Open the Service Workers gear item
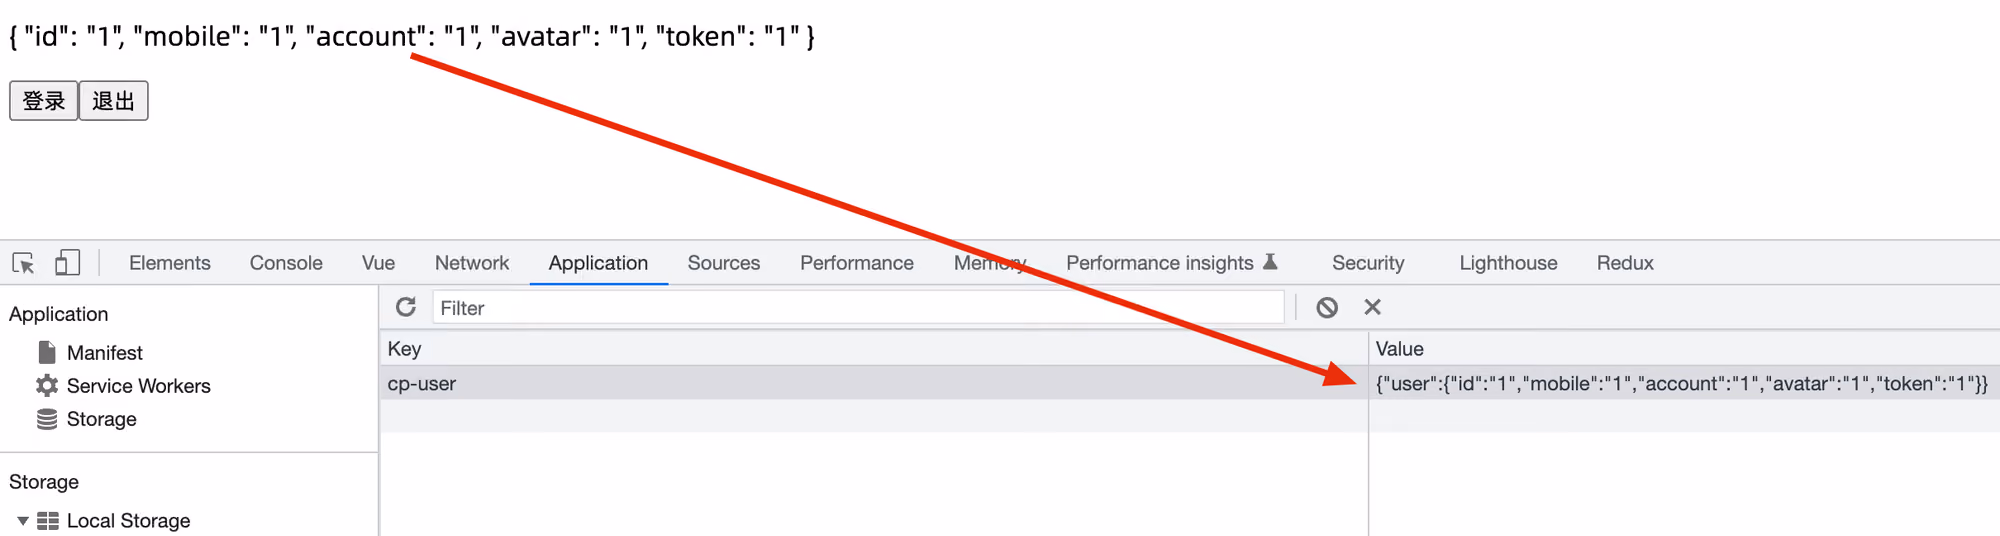 point(123,386)
